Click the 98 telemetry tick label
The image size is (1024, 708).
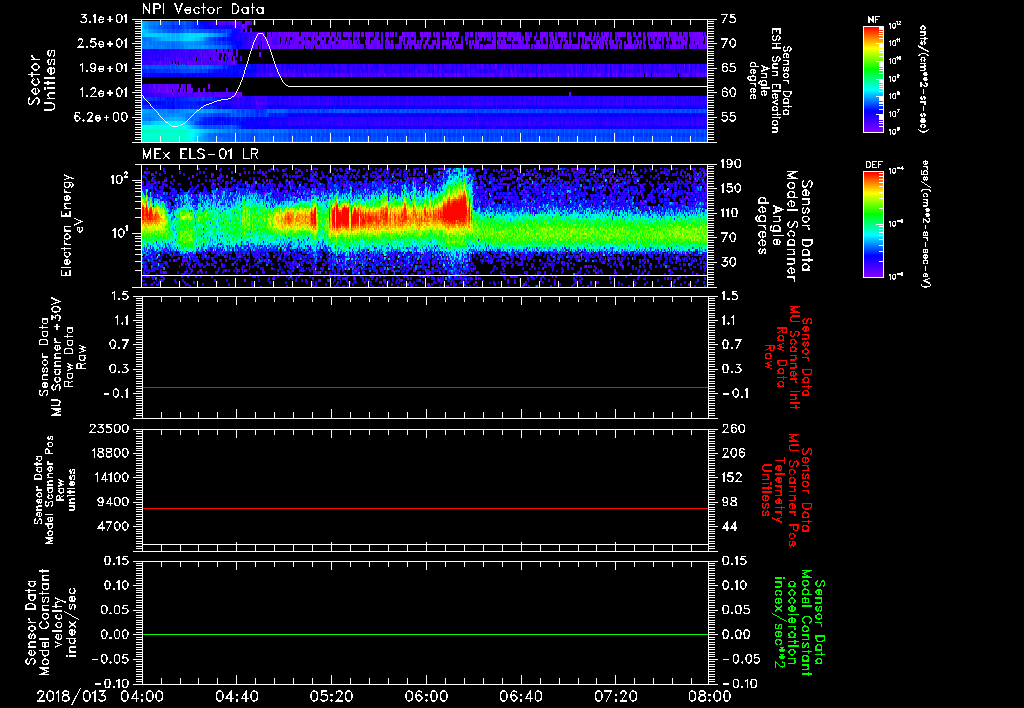[729, 502]
